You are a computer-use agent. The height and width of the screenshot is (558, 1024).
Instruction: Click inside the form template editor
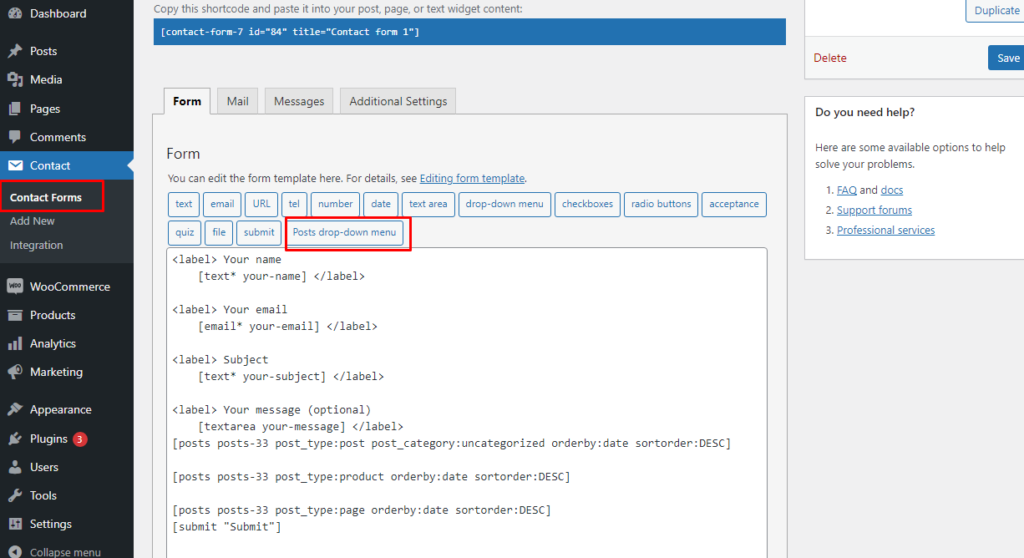click(466, 403)
